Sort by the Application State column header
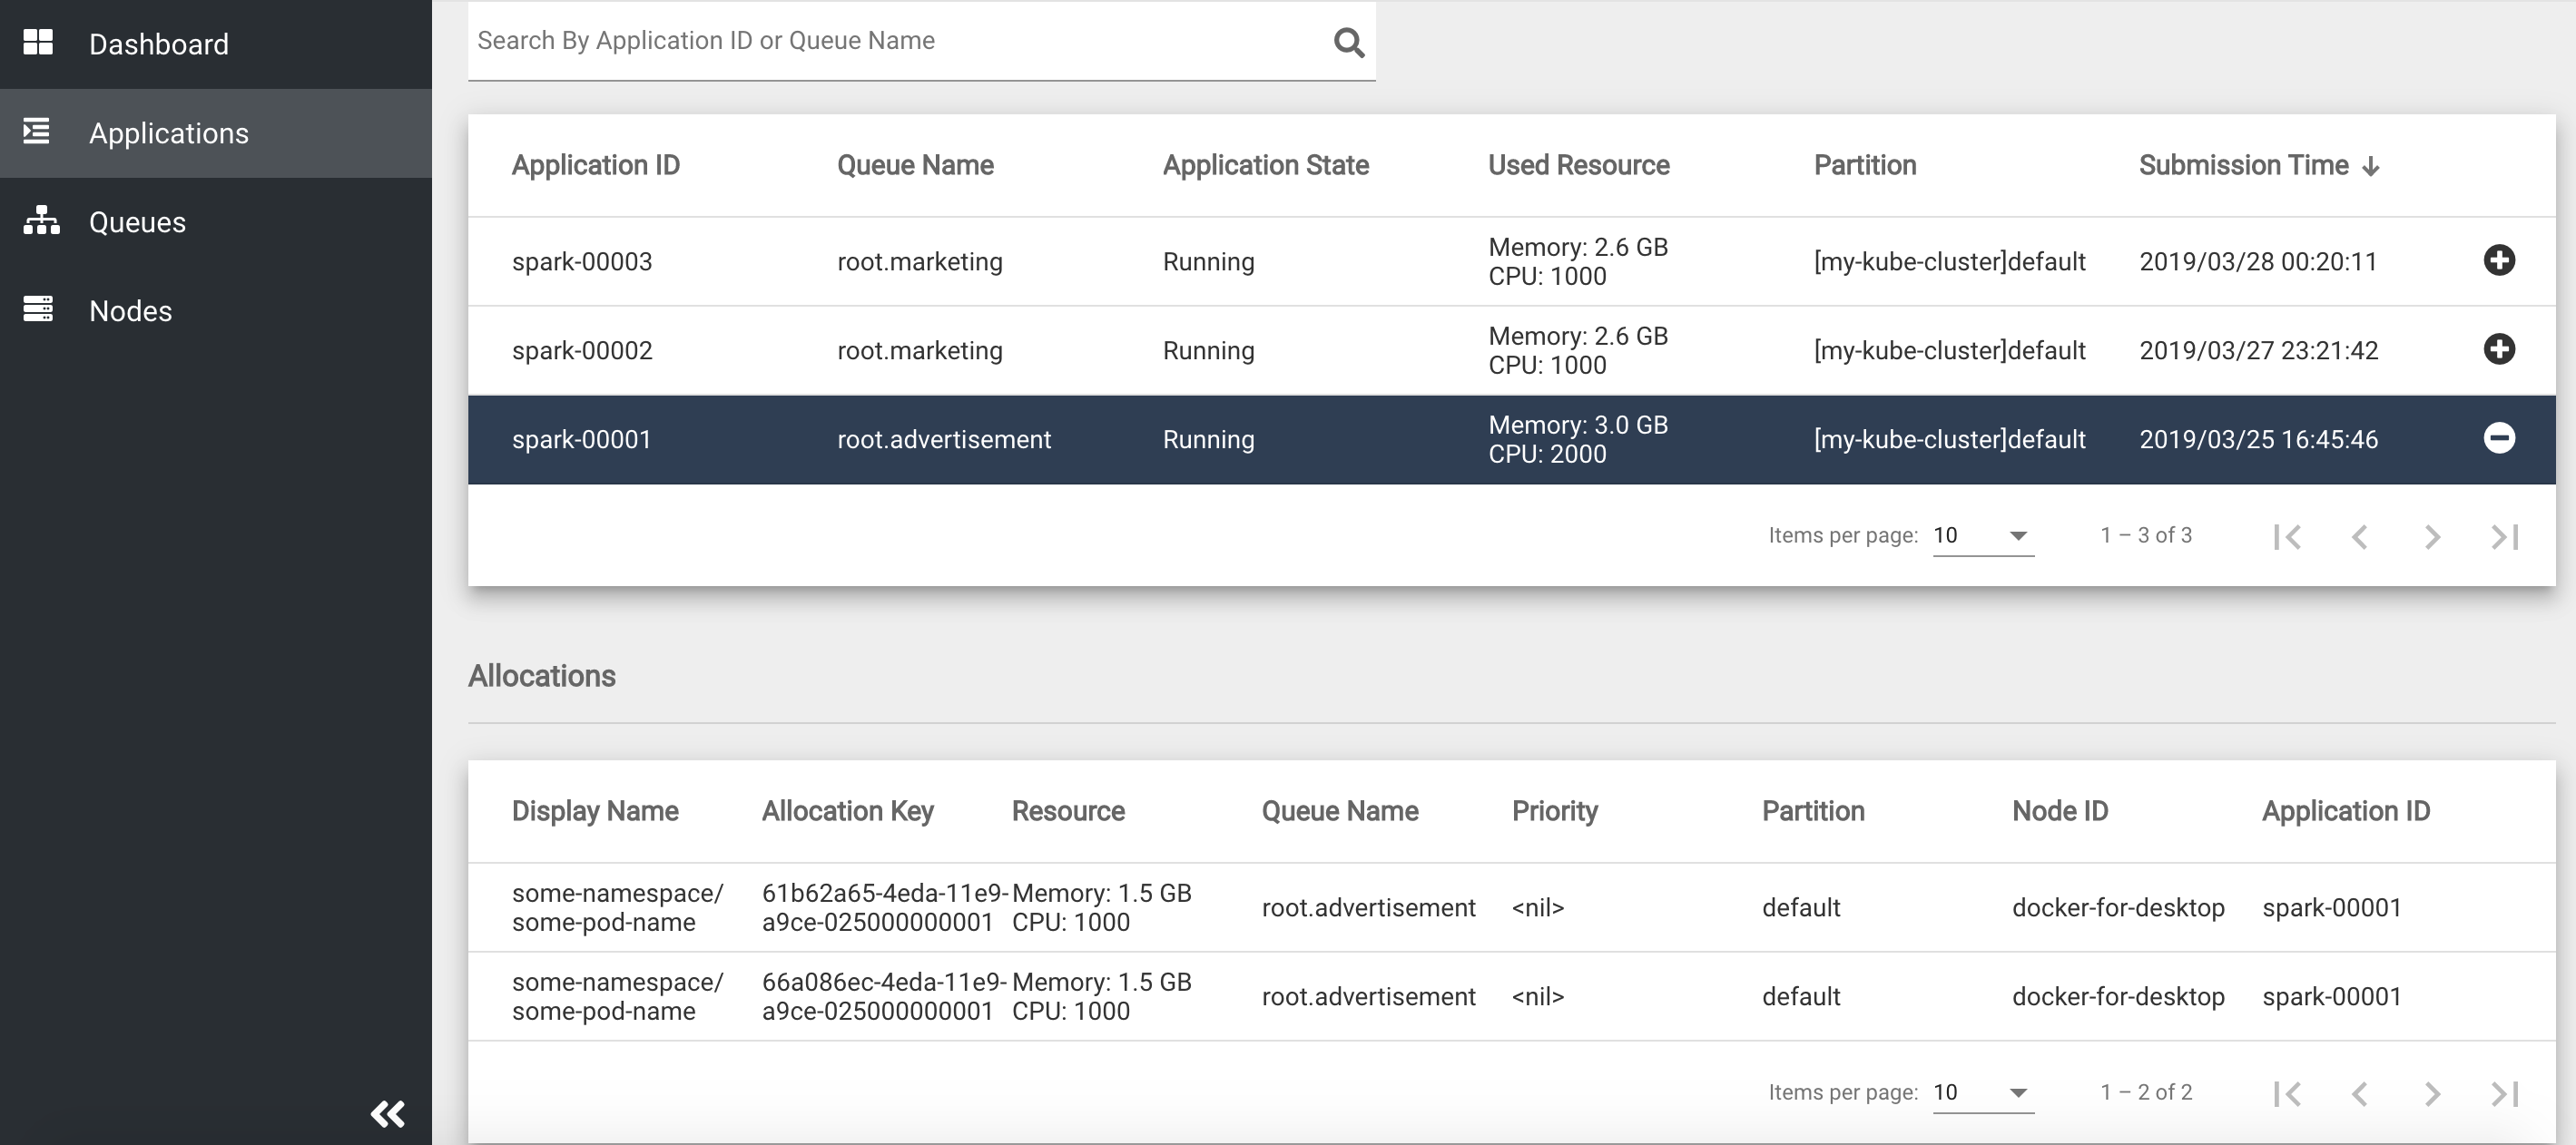Screen dimensions: 2576x1145 coord(1265,165)
